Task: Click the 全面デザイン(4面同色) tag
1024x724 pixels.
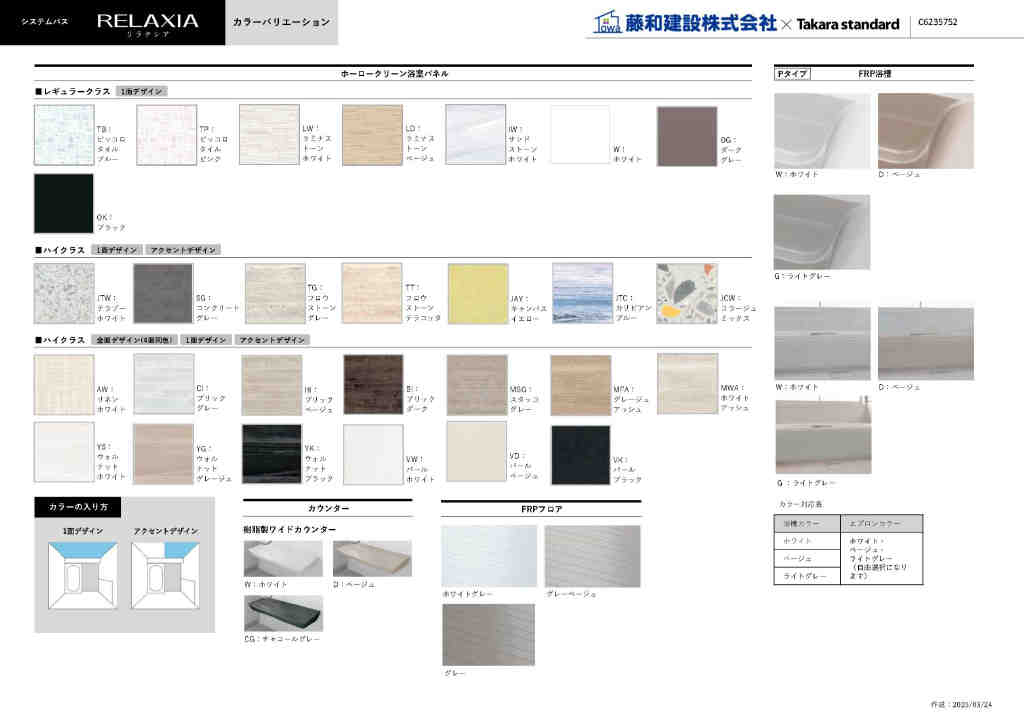Action: [135, 340]
